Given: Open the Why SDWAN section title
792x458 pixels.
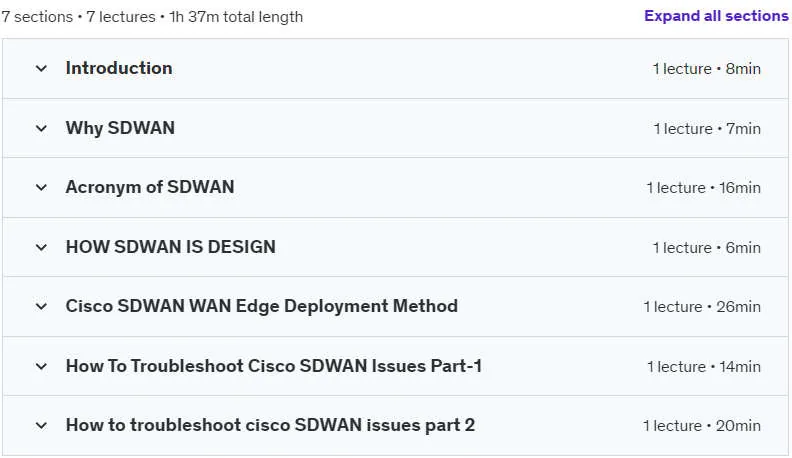Looking at the screenshot, I should pos(120,128).
